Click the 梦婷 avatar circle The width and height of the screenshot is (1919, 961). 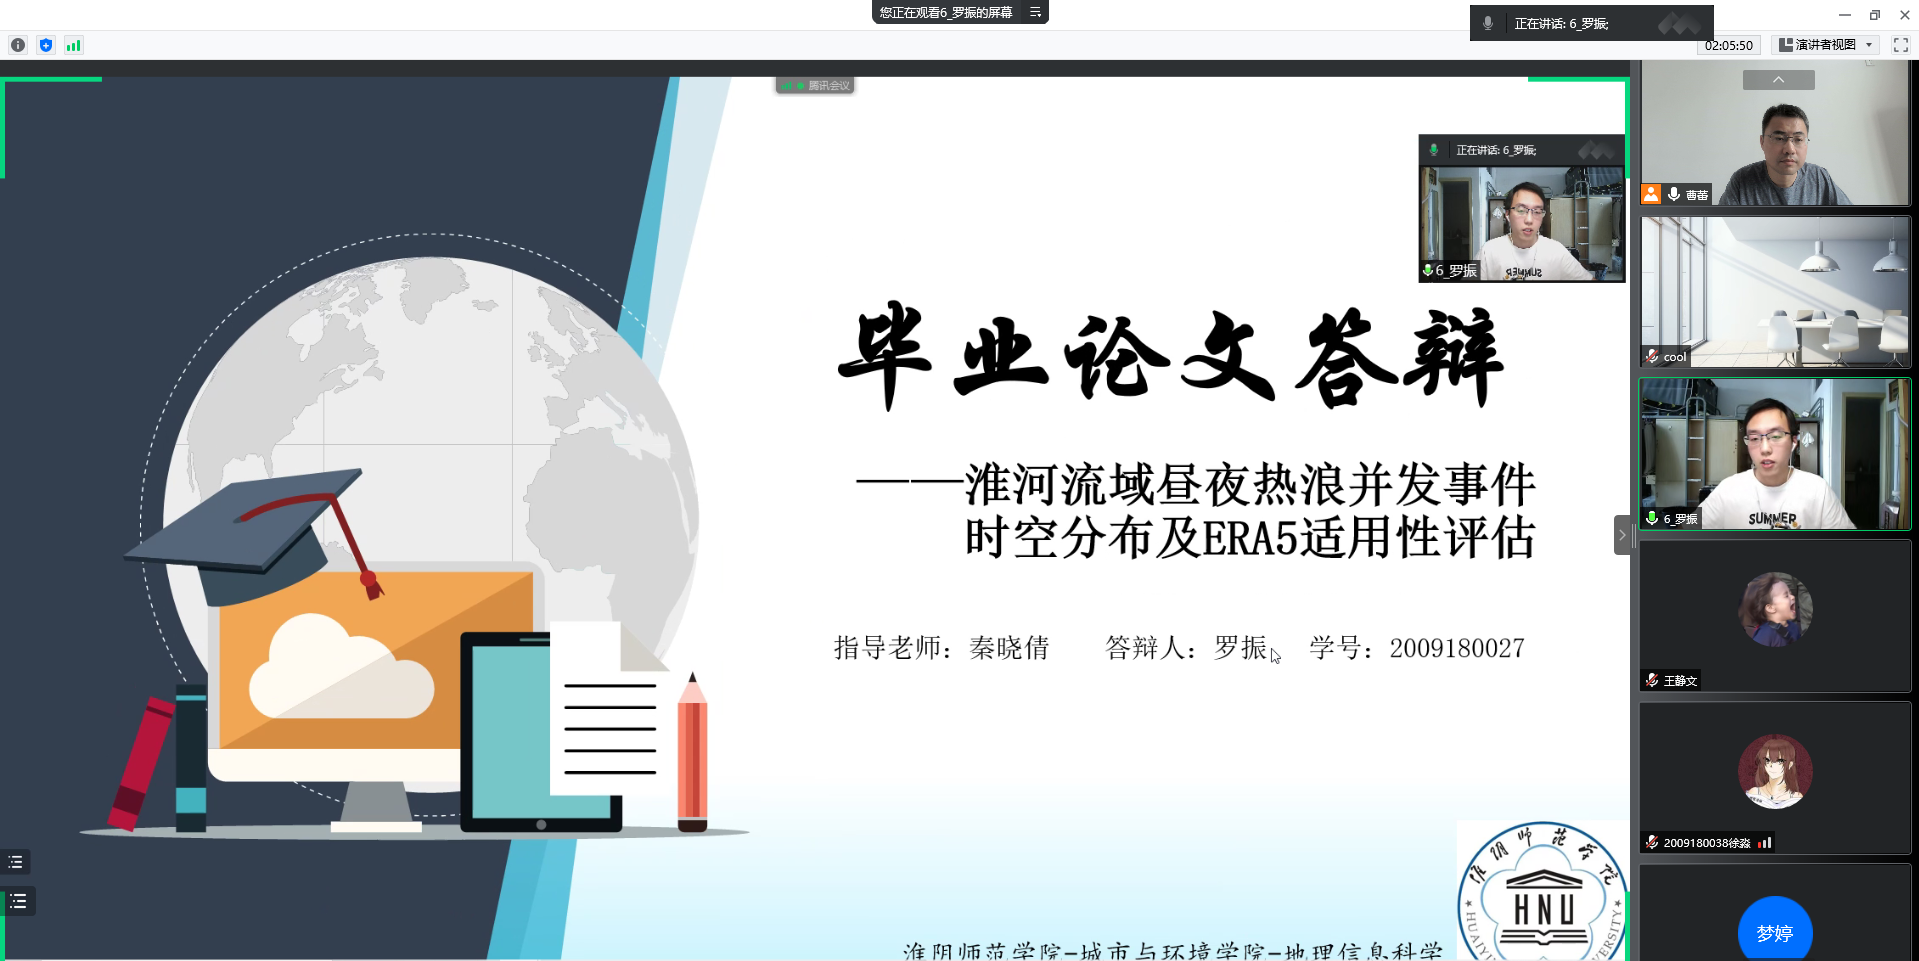coord(1775,930)
